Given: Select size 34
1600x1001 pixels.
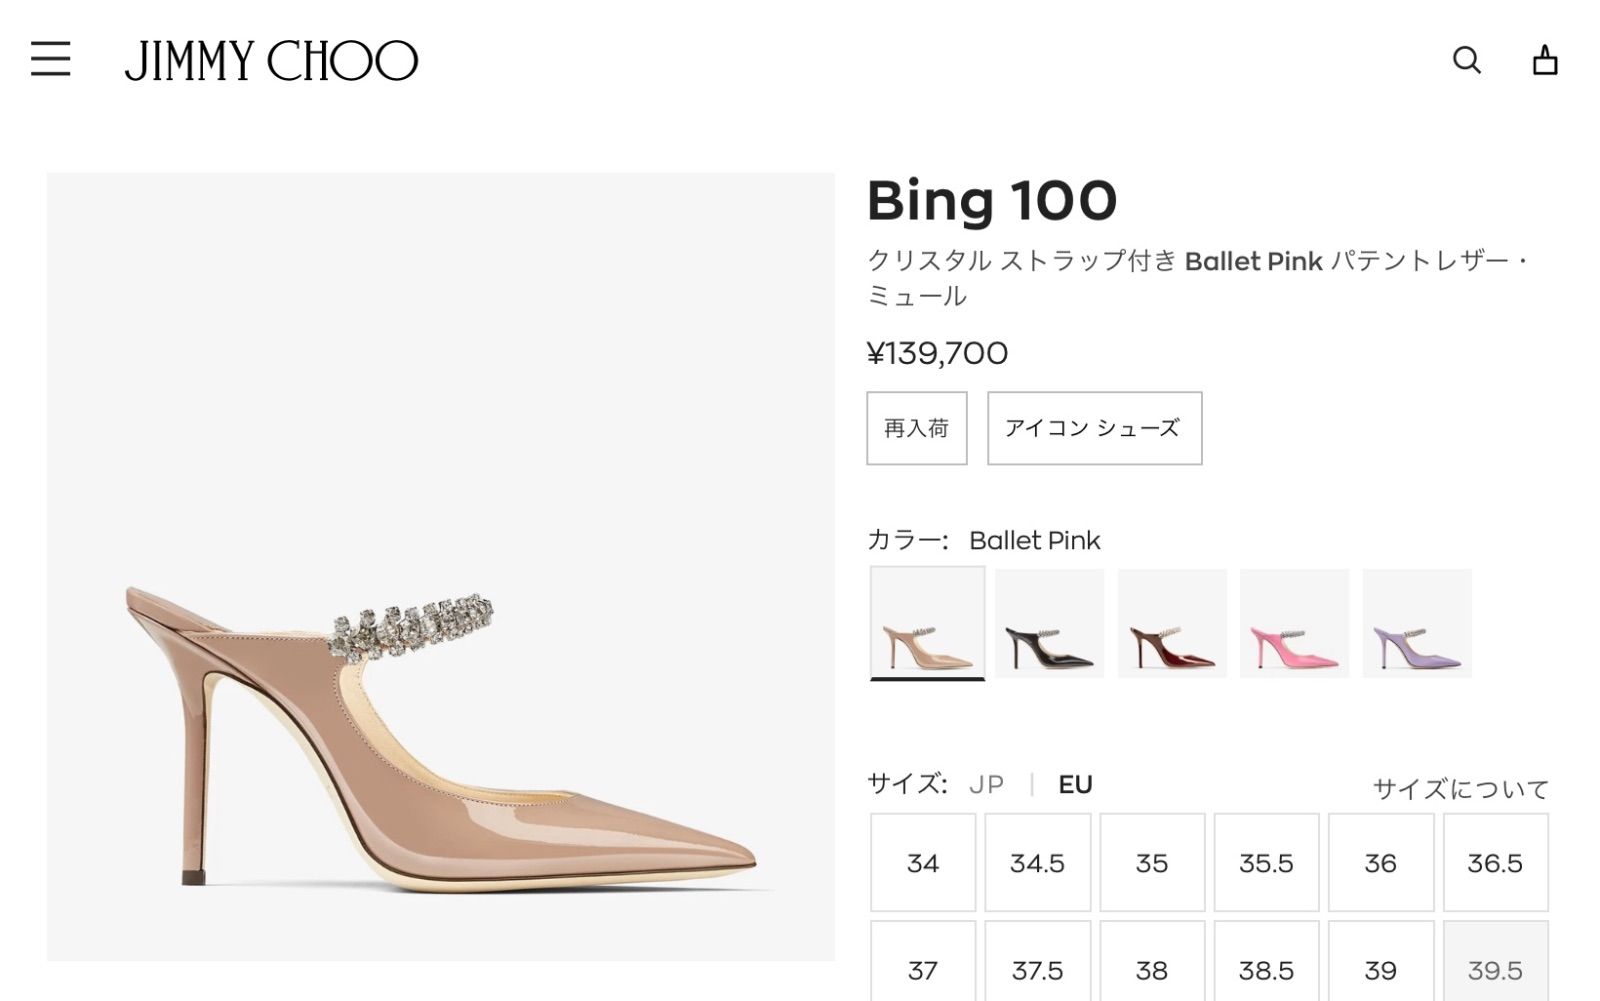Looking at the screenshot, I should pos(922,863).
